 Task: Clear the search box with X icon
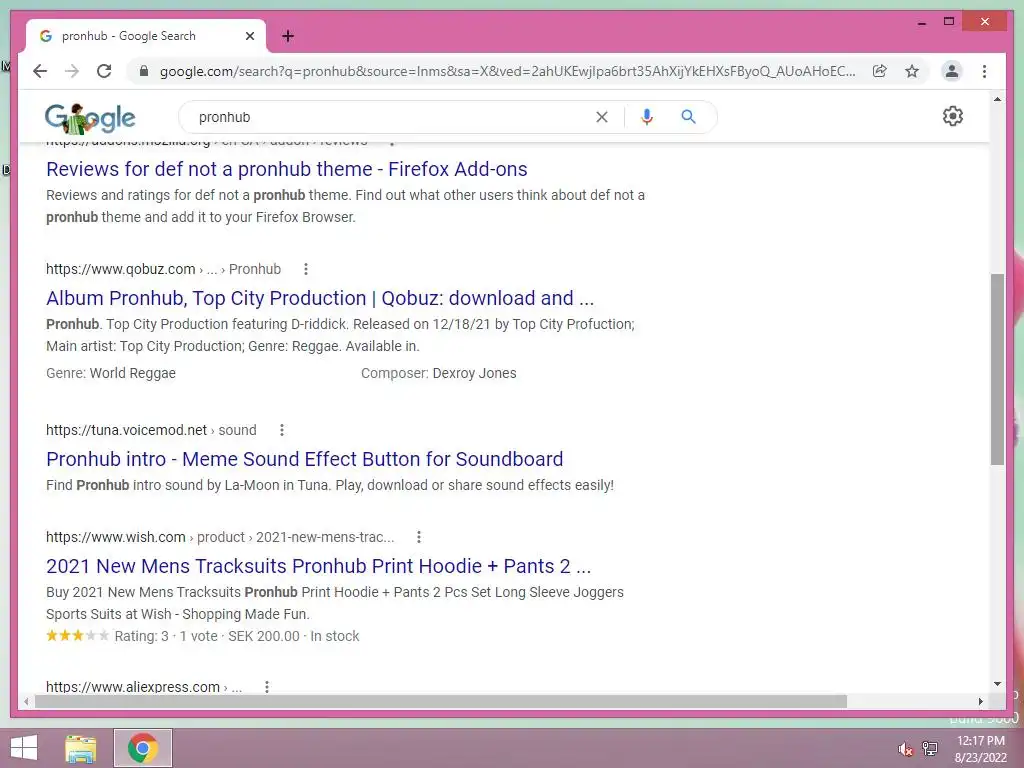point(601,117)
